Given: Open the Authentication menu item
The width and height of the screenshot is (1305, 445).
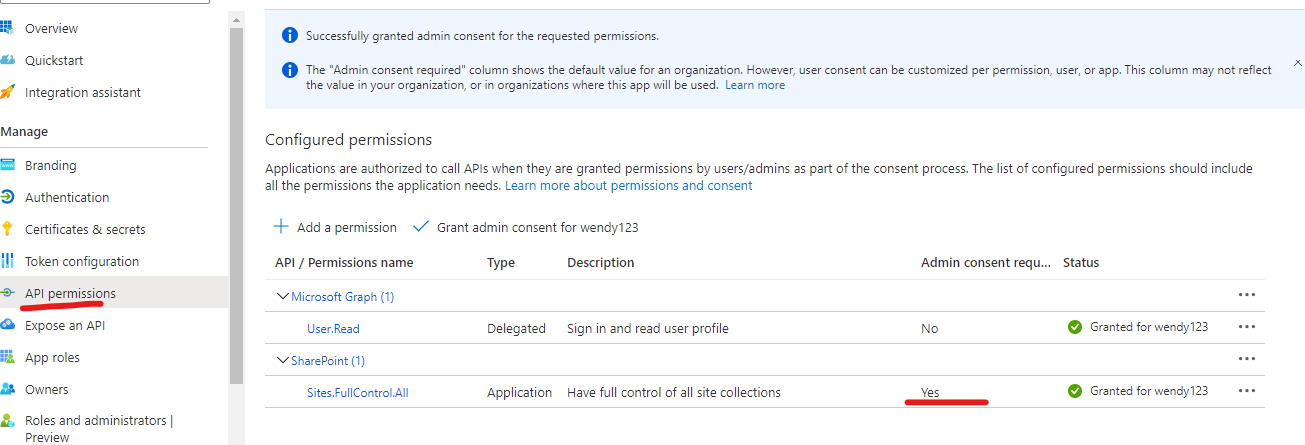Looking at the screenshot, I should pos(67,197).
